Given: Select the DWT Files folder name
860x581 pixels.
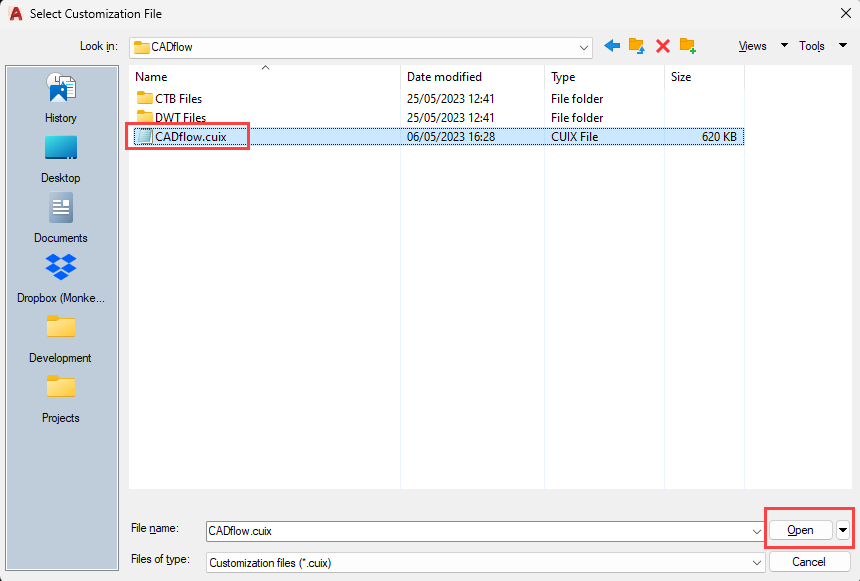Looking at the screenshot, I should 180,117.
